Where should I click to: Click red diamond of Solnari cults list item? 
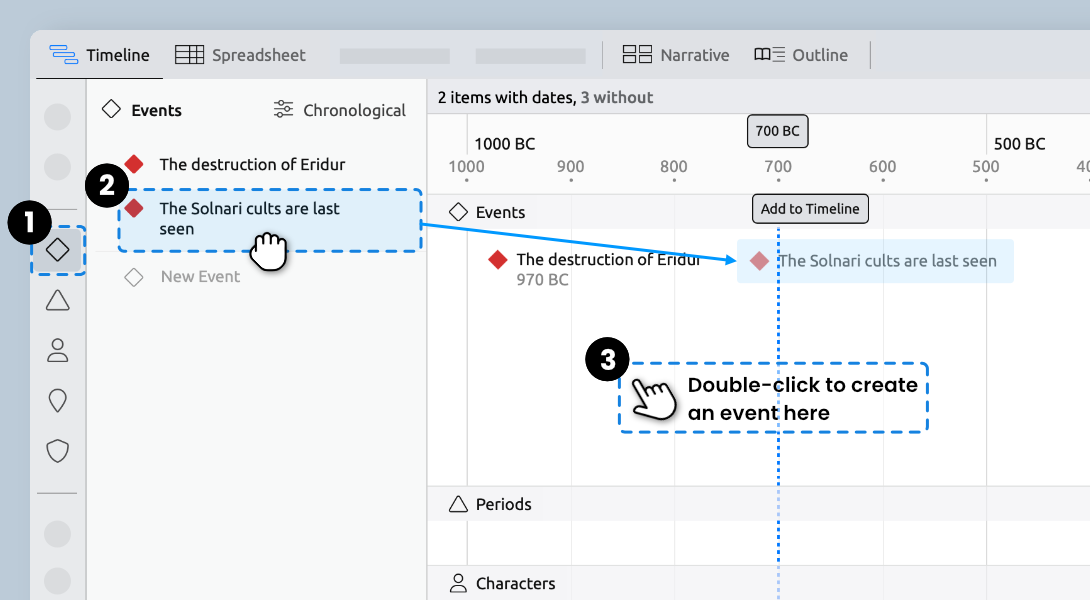(x=134, y=208)
